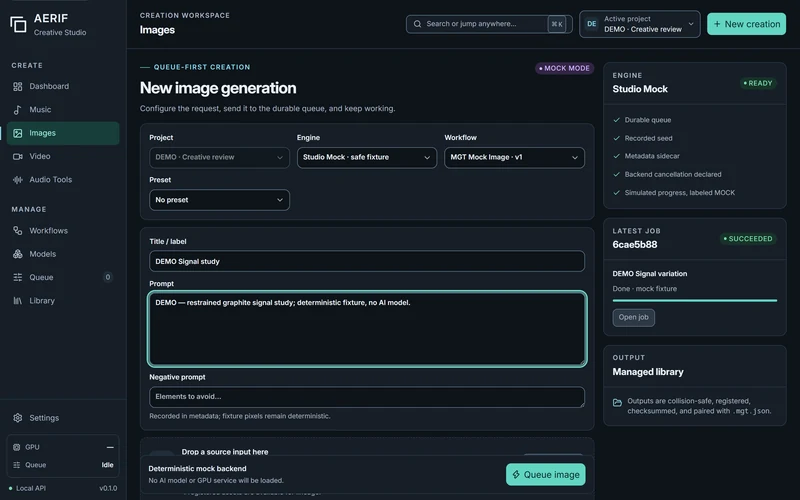Click the search or jump anywhere field
The image size is (800, 500).
pyautogui.click(x=489, y=24)
